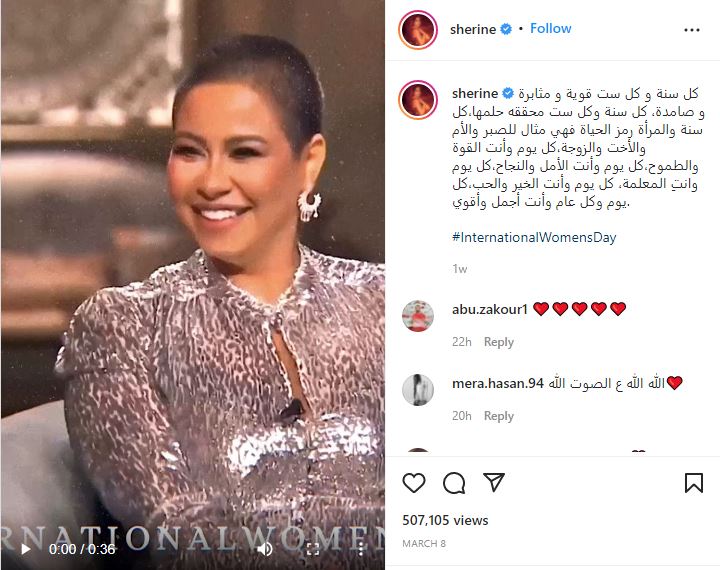720x570 pixels.
Task: Share post via paper plane icon
Action: [x=494, y=482]
